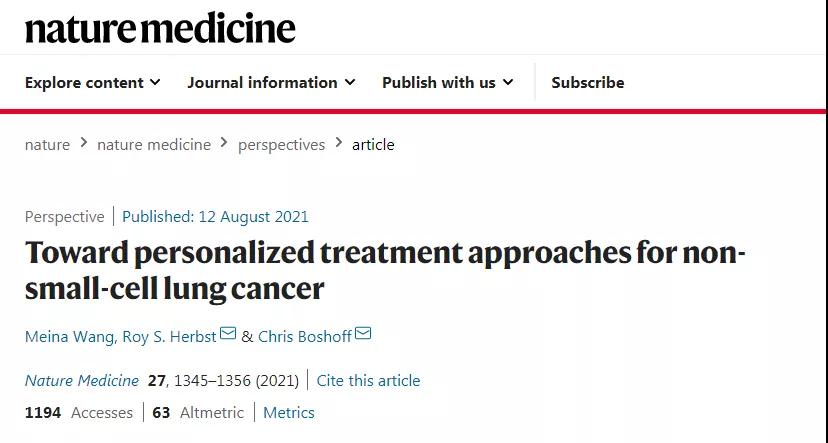Viewport: 828px width, 443px height.
Task: Open the Metrics link
Action: pyautogui.click(x=289, y=412)
